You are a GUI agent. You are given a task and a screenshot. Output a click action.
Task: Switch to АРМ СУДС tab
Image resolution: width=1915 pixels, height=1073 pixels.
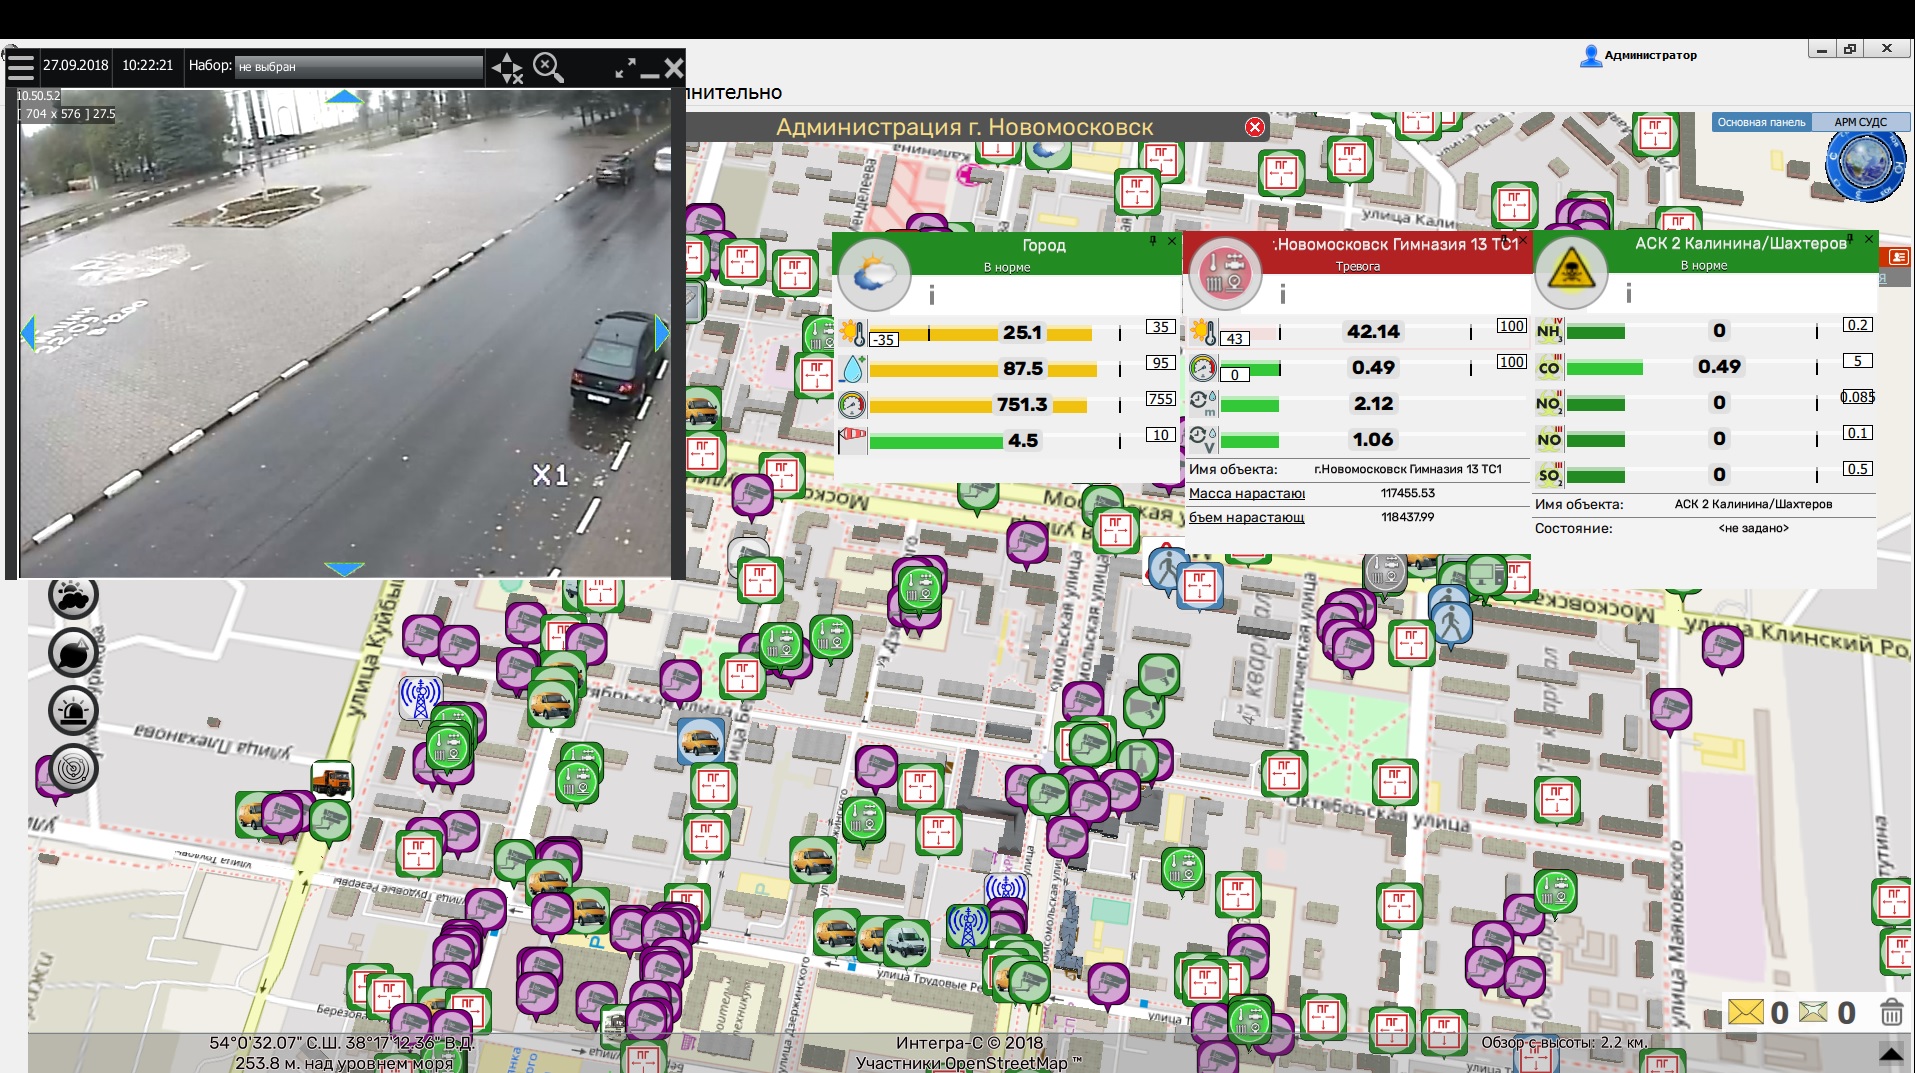(1860, 122)
